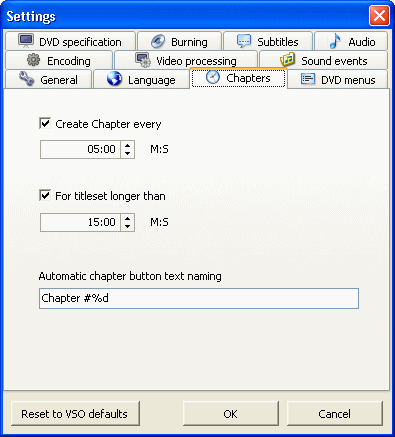Image resolution: width=395 pixels, height=437 pixels.
Task: Open the Encoding settings tab
Action: click(x=59, y=60)
